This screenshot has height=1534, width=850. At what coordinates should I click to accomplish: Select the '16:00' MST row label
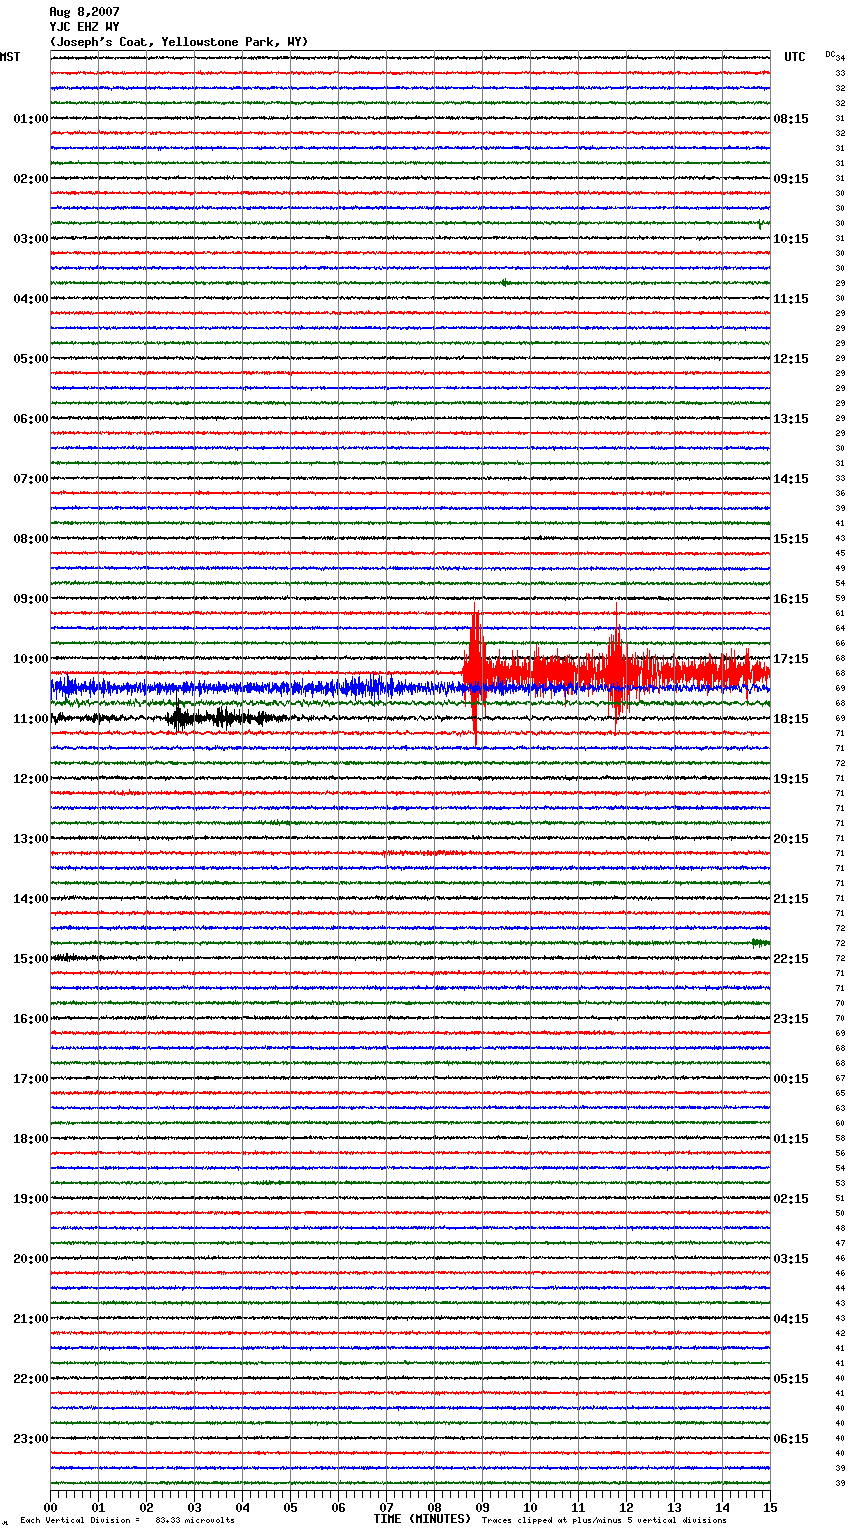coord(30,1019)
